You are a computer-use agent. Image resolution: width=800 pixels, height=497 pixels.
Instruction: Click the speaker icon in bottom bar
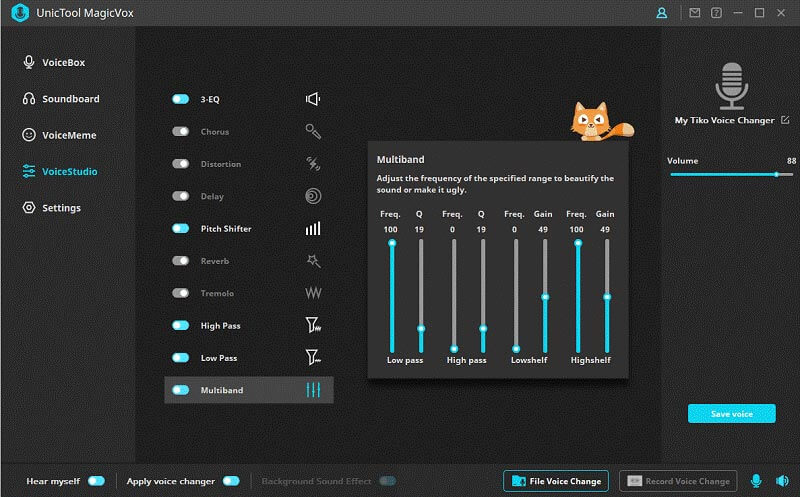click(782, 481)
